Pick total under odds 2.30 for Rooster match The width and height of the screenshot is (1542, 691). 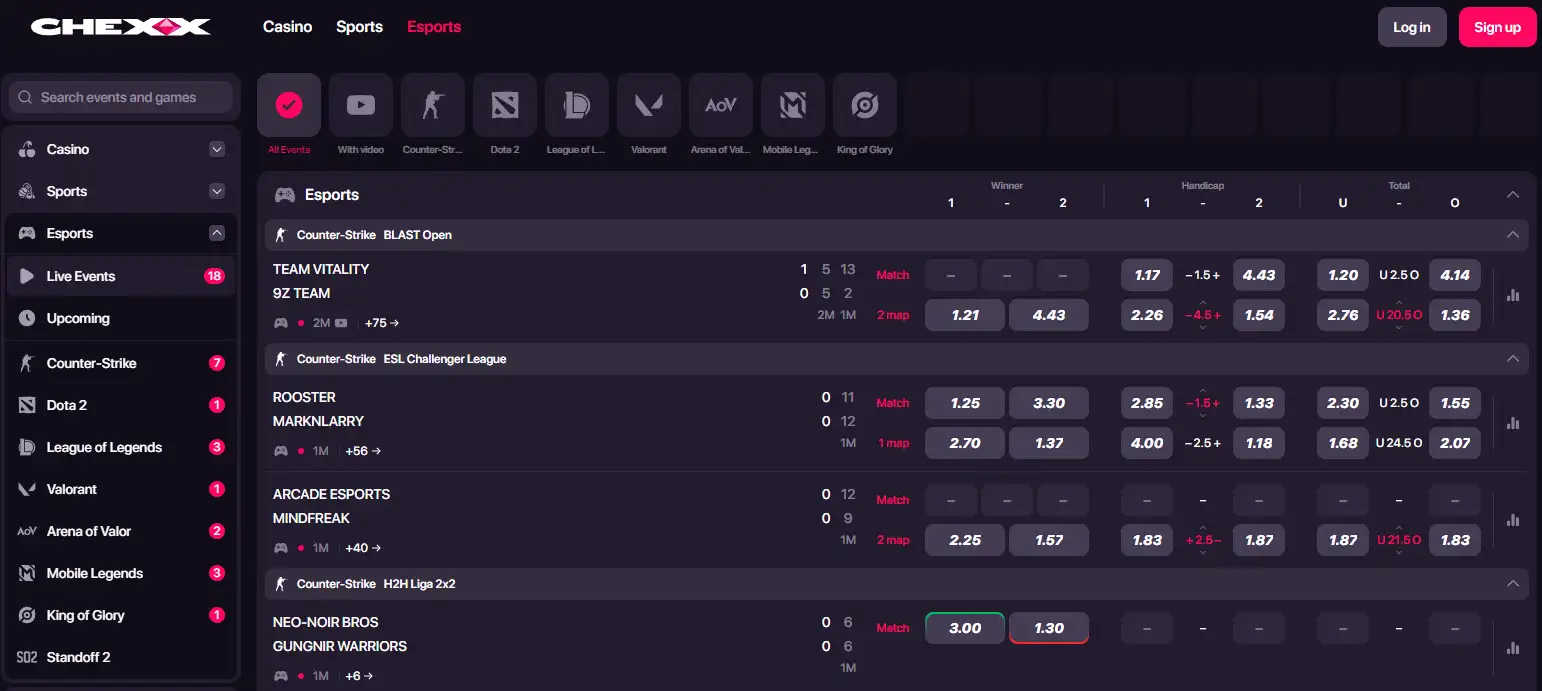pos(1343,403)
